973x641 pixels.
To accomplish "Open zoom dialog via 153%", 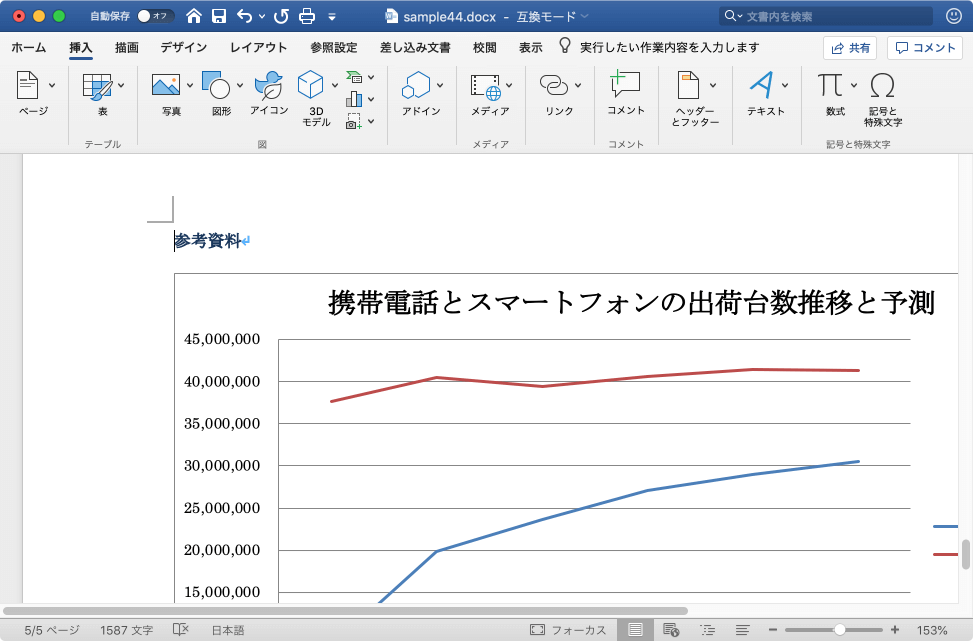I will tap(932, 630).
